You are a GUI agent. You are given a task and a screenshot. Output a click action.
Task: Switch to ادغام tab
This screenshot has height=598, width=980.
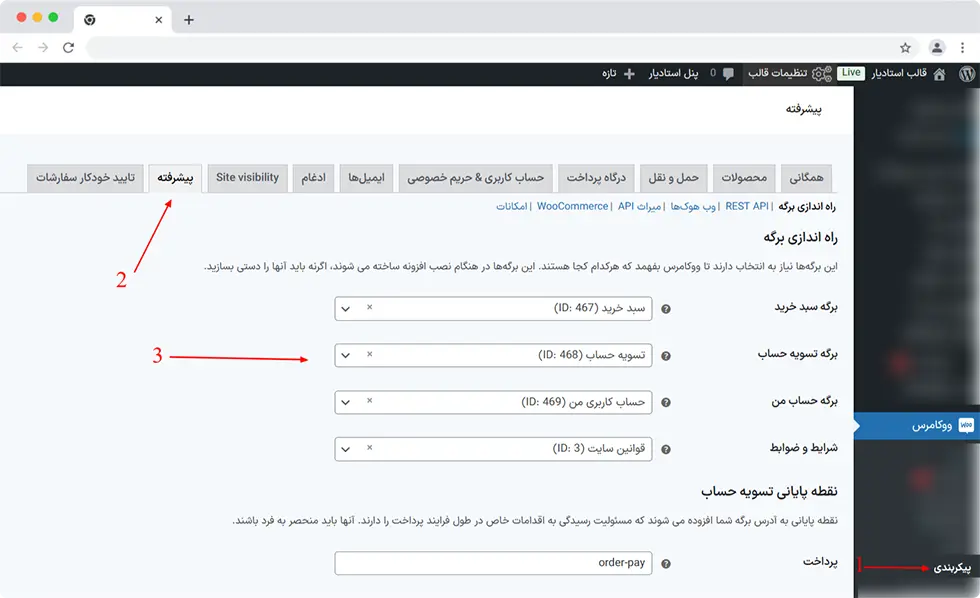313,178
